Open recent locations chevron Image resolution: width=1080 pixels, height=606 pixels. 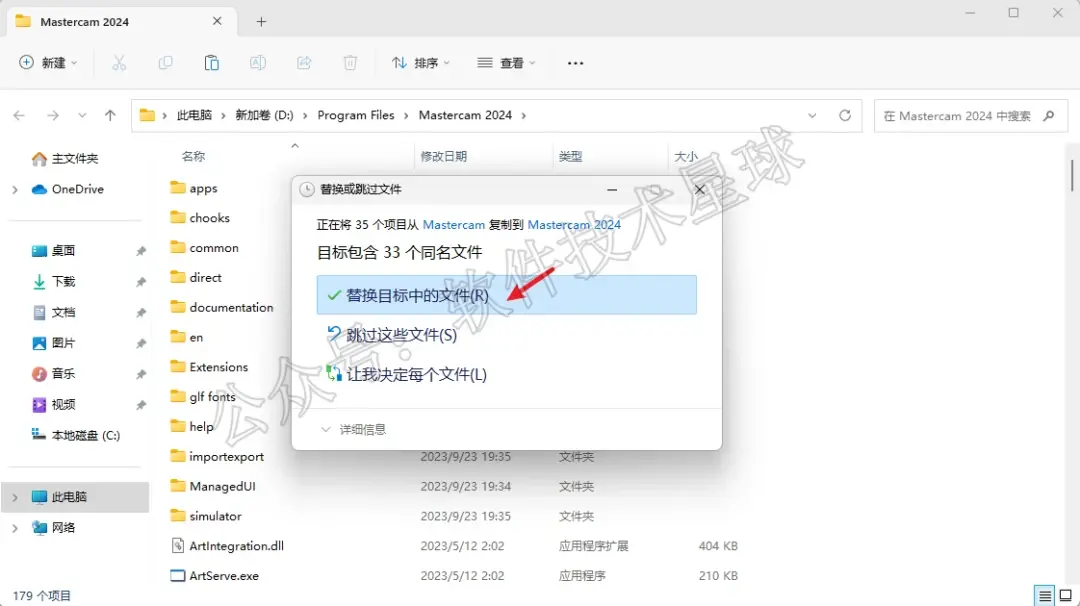(x=82, y=115)
